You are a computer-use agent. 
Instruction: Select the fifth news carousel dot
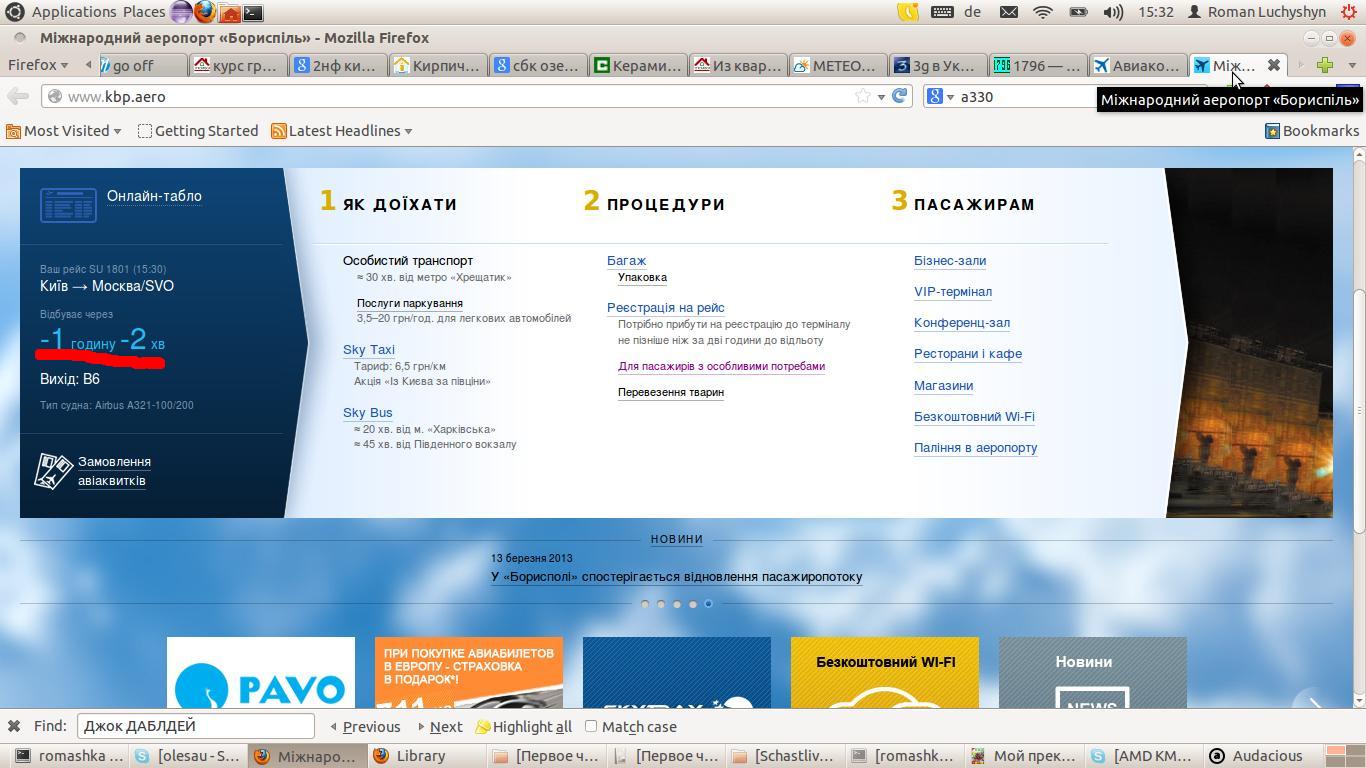click(x=708, y=604)
